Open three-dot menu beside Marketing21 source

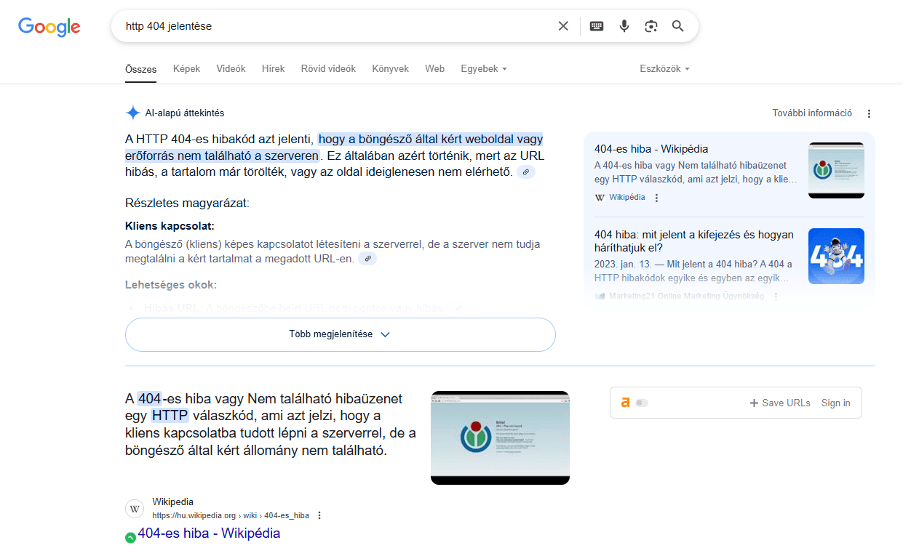point(776,296)
